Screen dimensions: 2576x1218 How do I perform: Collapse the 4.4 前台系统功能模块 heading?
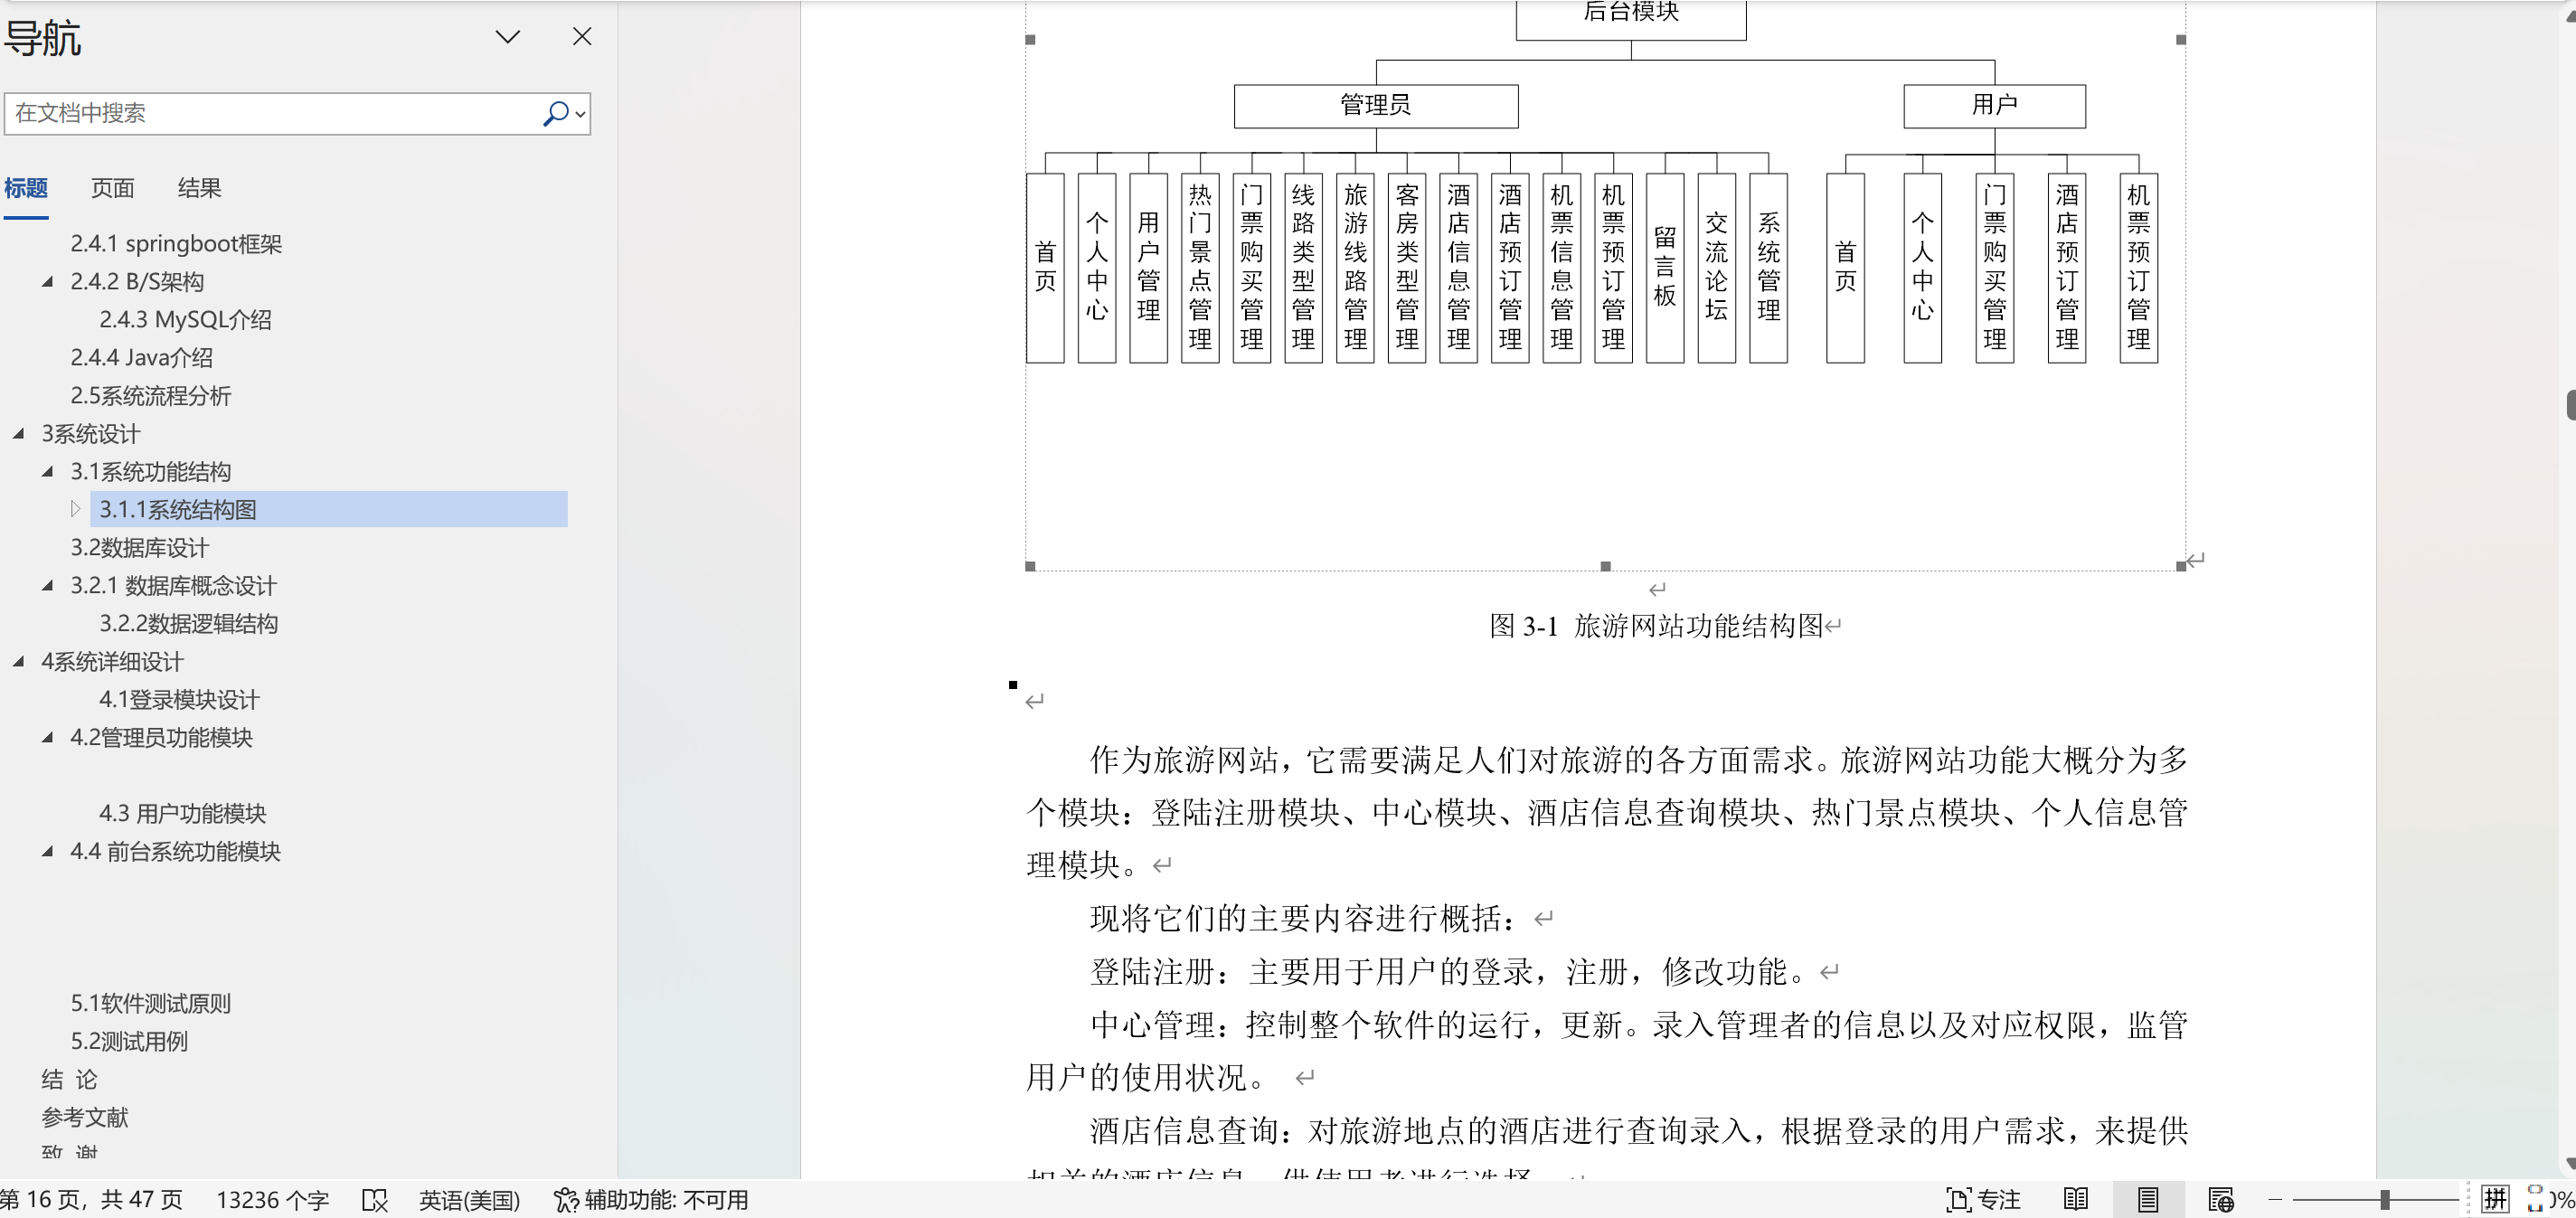click(x=47, y=852)
